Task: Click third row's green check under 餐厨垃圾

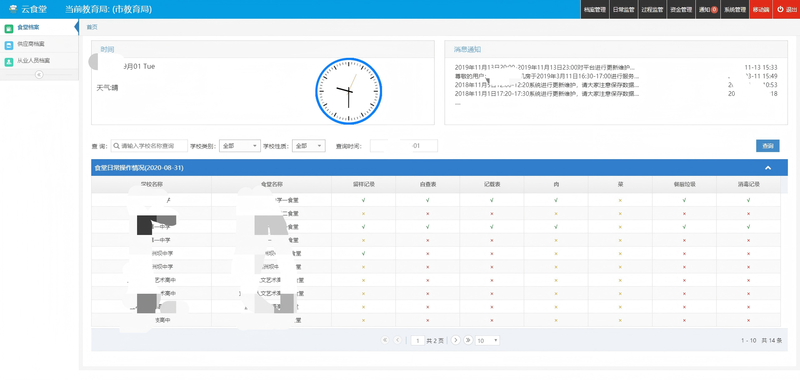Action: [684, 226]
